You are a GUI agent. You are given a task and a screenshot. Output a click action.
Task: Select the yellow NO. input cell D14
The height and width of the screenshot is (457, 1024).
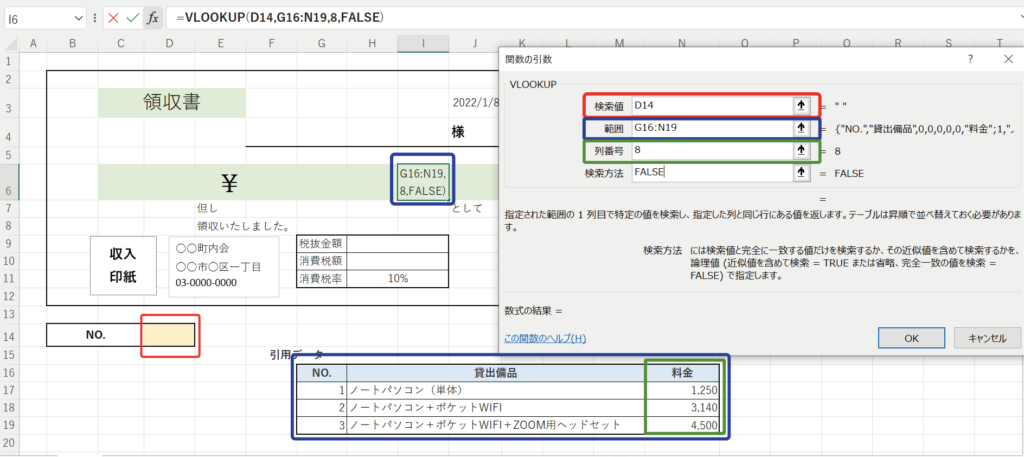click(170, 335)
